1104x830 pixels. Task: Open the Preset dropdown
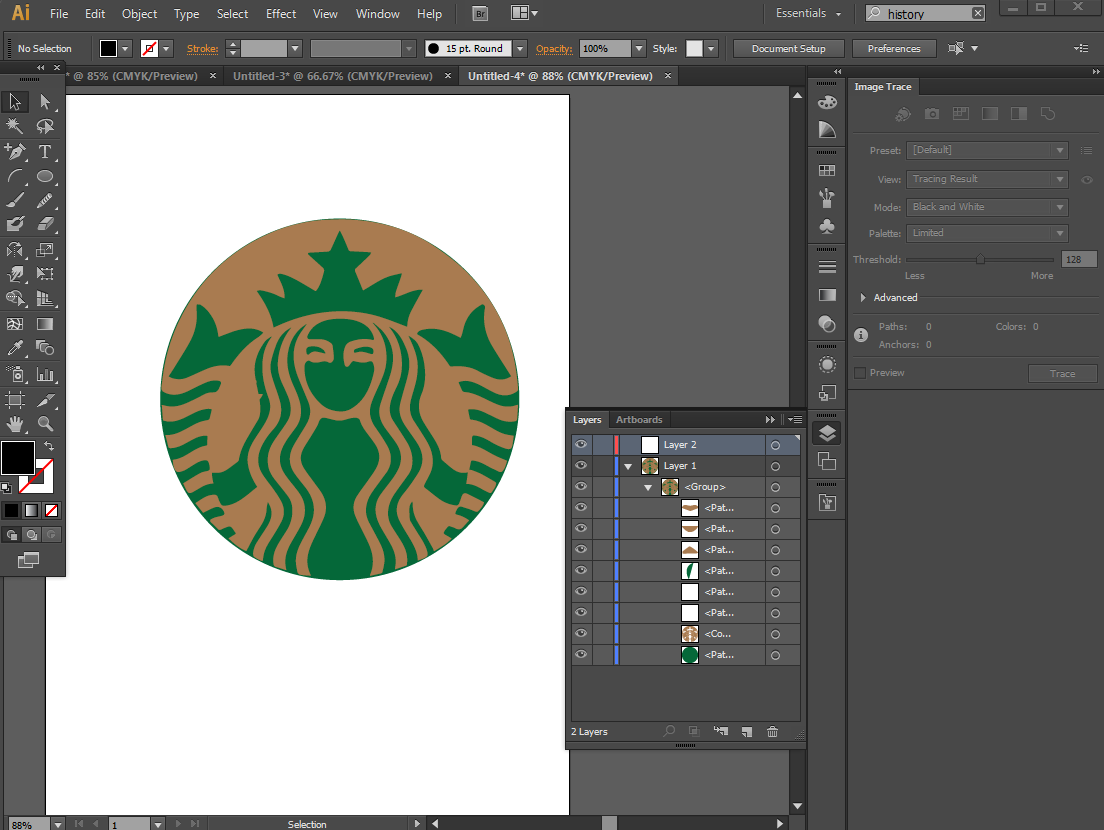[x=987, y=150]
